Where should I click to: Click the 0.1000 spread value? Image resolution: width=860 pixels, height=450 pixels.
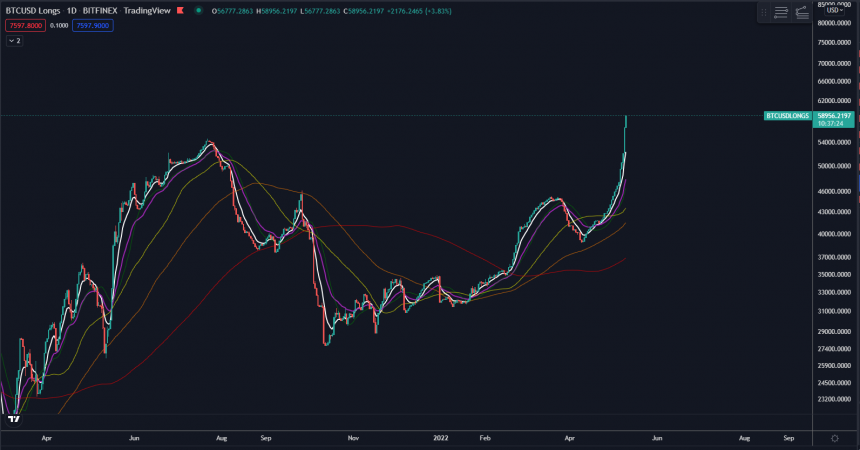coord(59,25)
